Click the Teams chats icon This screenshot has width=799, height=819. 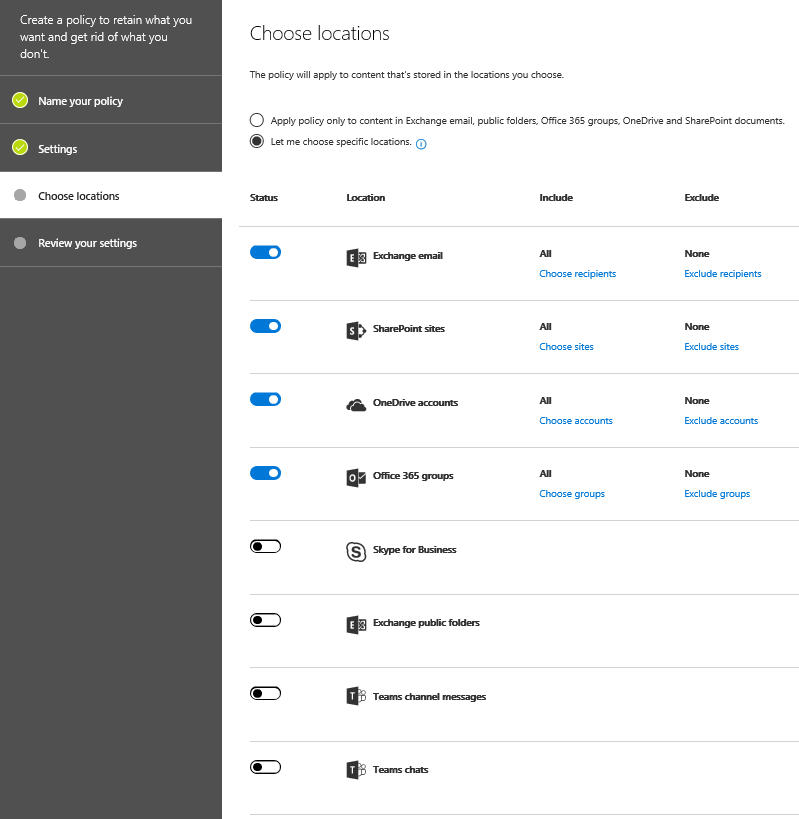(x=356, y=770)
